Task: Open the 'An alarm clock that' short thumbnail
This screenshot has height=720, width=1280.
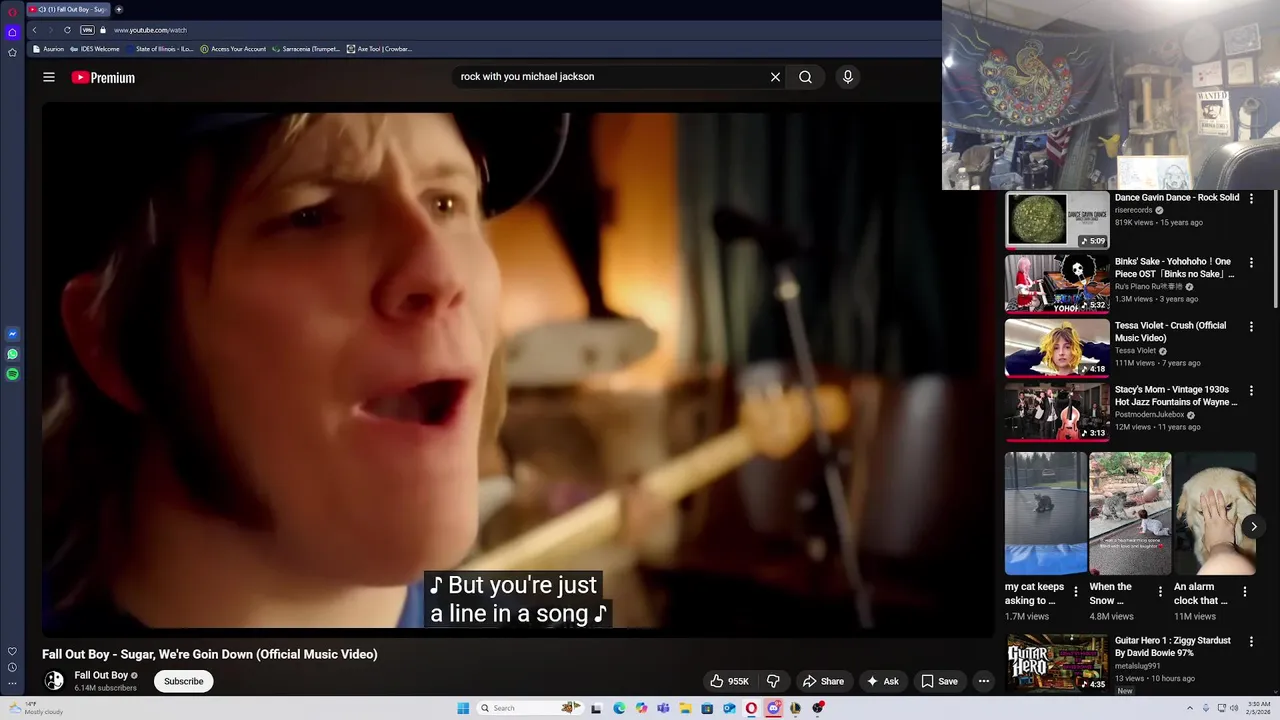Action: 1214,513
